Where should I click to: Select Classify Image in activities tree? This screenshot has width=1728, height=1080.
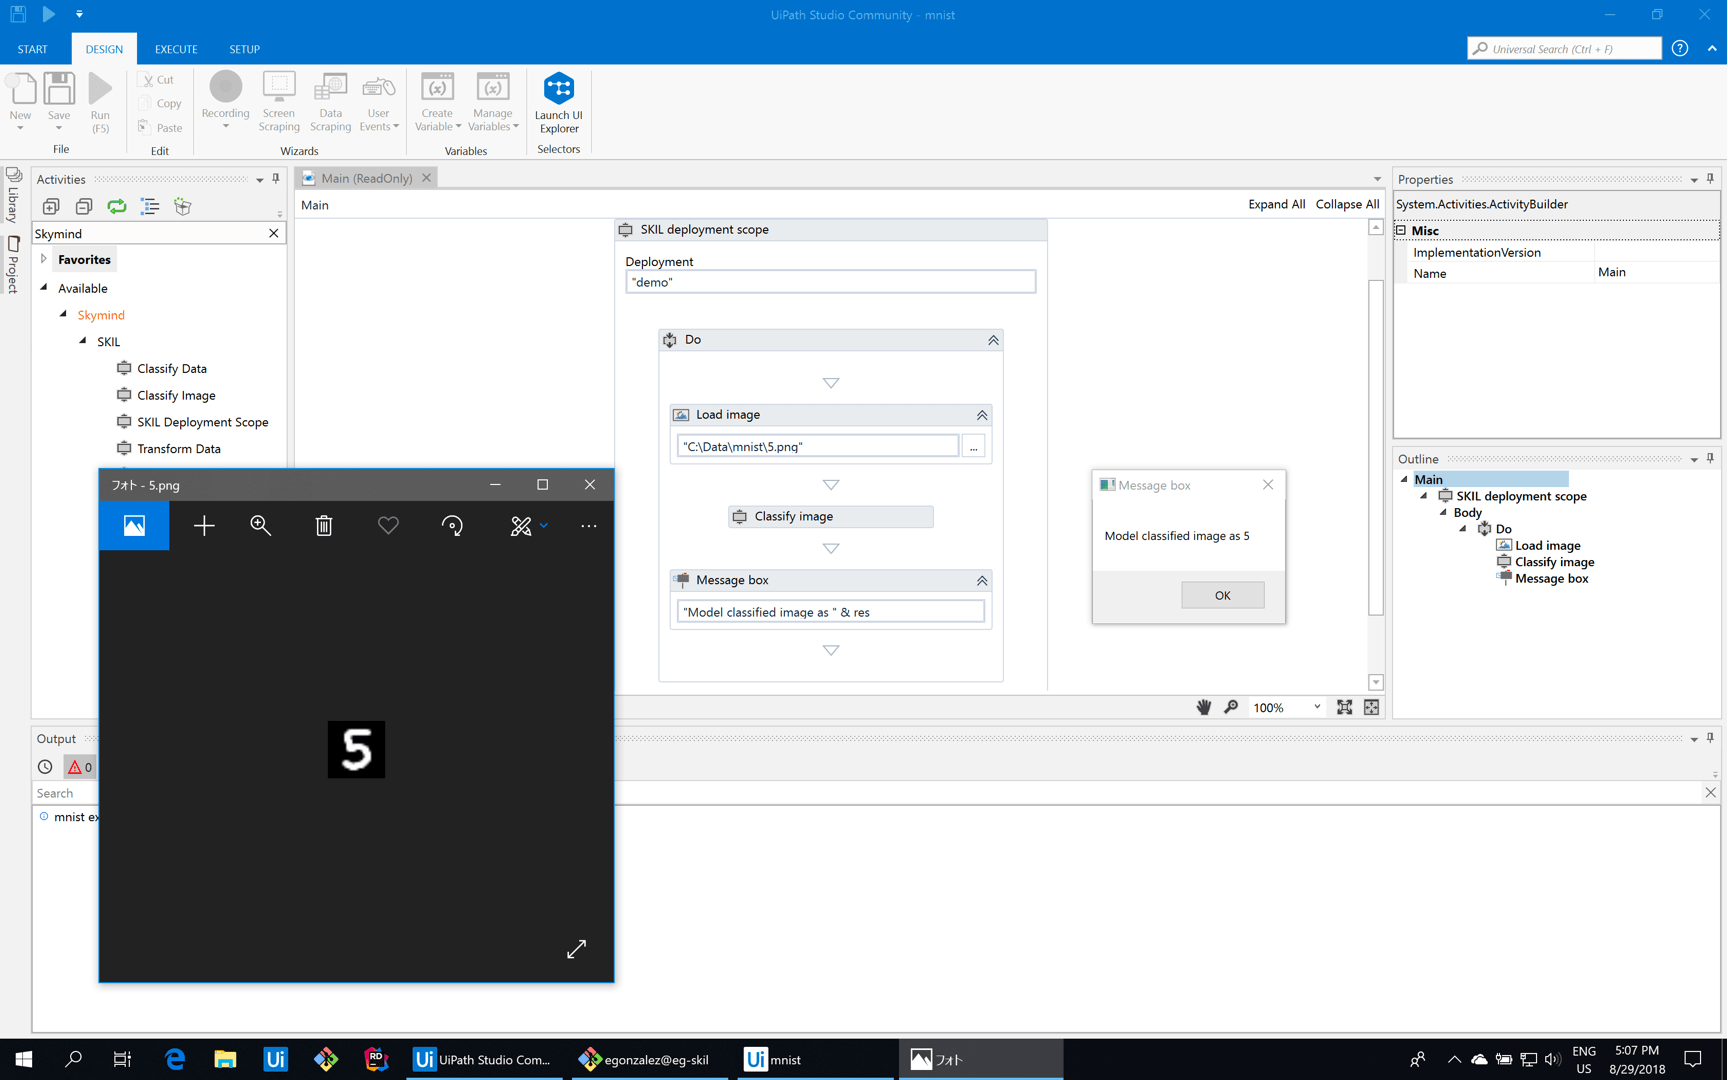click(x=176, y=395)
